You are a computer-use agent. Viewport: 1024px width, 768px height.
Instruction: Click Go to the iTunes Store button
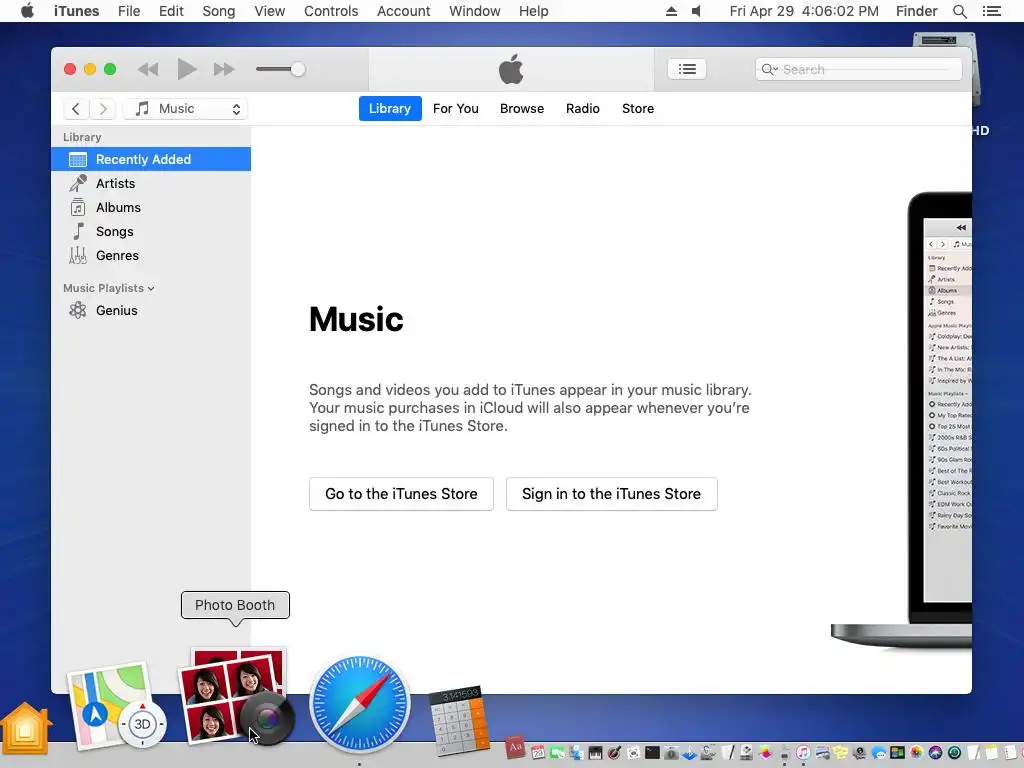pos(401,494)
